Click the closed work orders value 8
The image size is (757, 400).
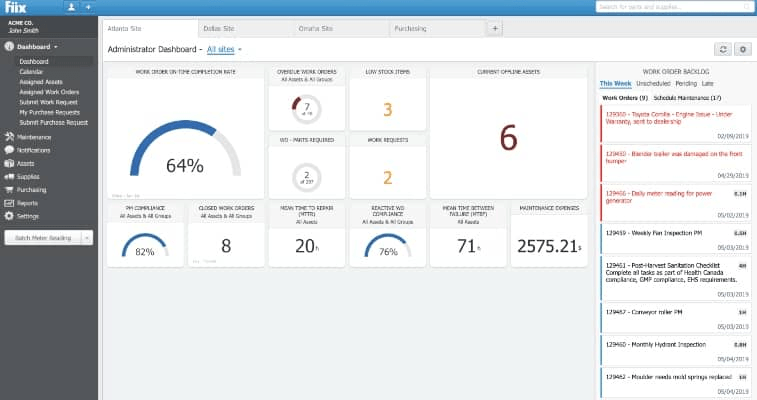pyautogui.click(x=226, y=246)
